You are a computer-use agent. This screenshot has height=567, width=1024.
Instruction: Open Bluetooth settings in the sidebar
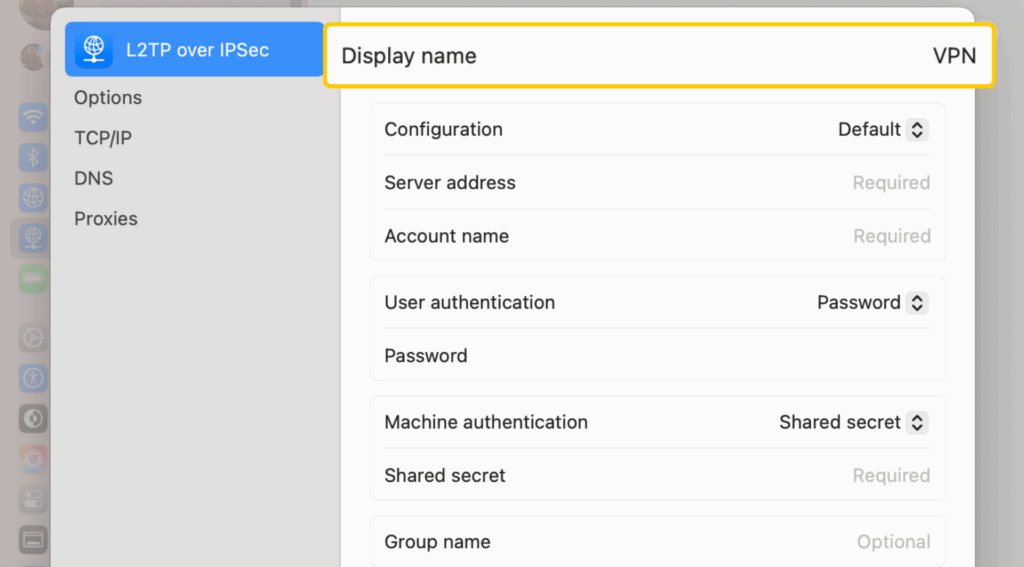[34, 157]
